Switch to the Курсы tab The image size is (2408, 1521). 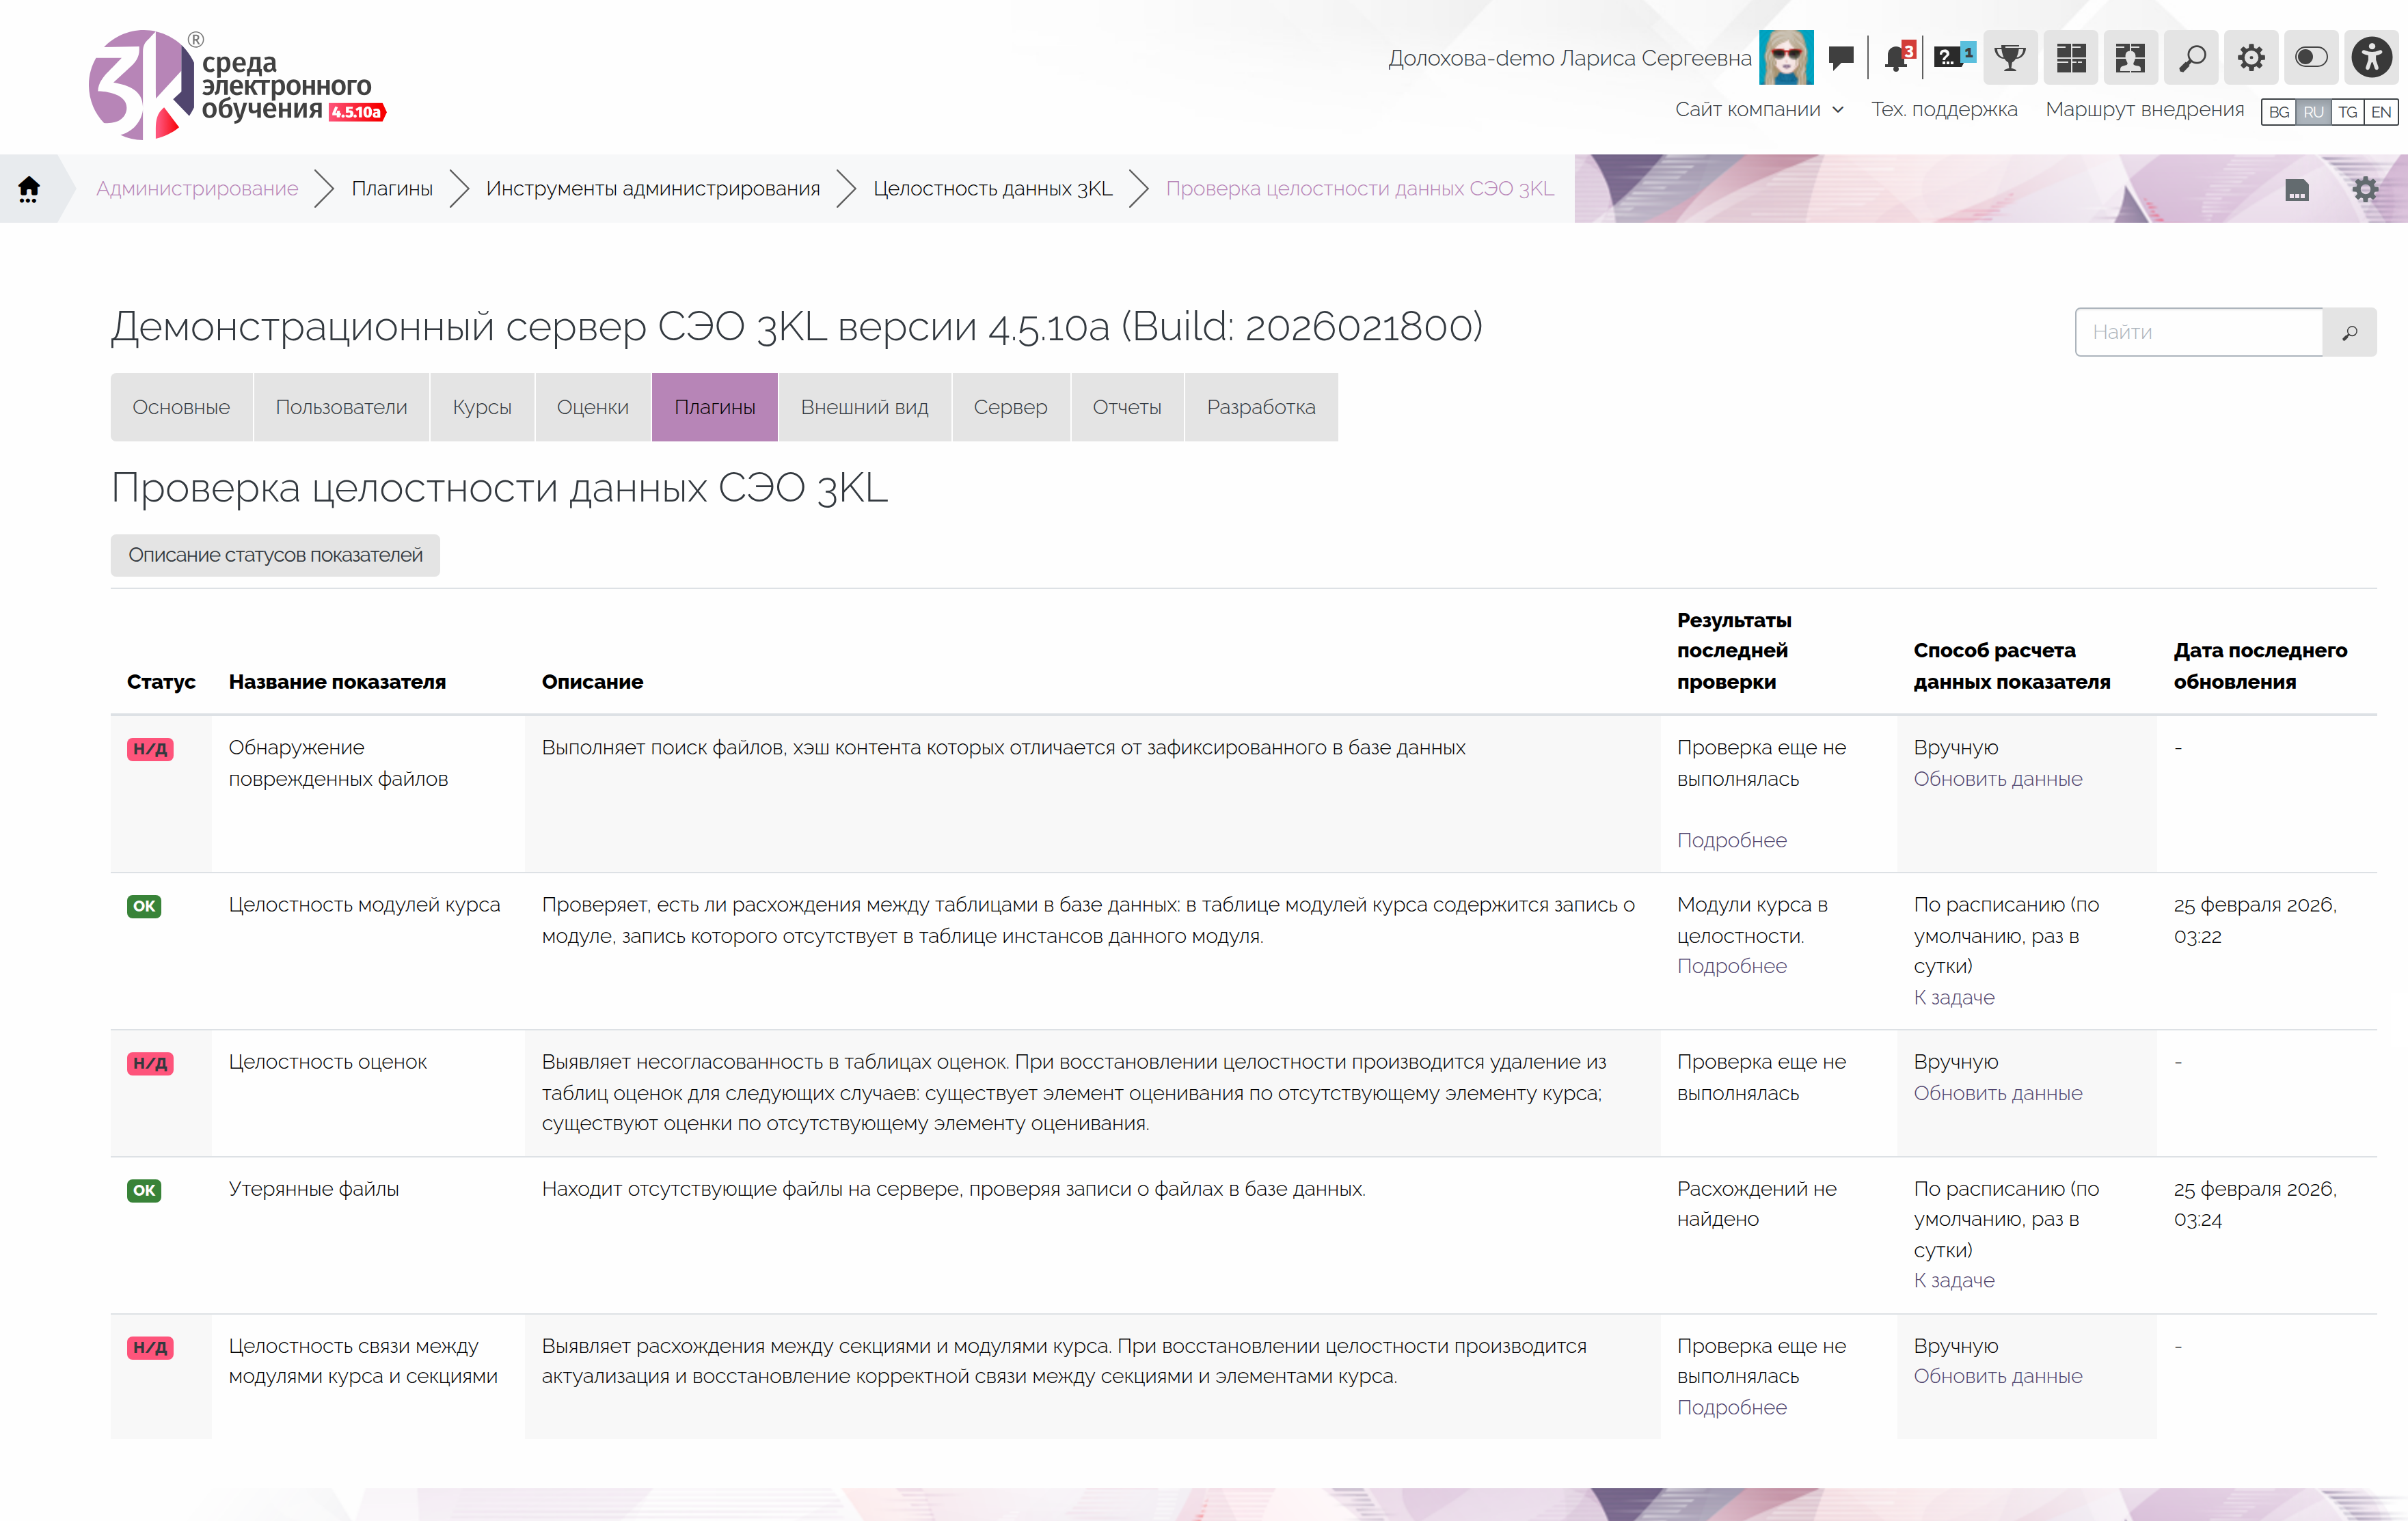(x=482, y=407)
